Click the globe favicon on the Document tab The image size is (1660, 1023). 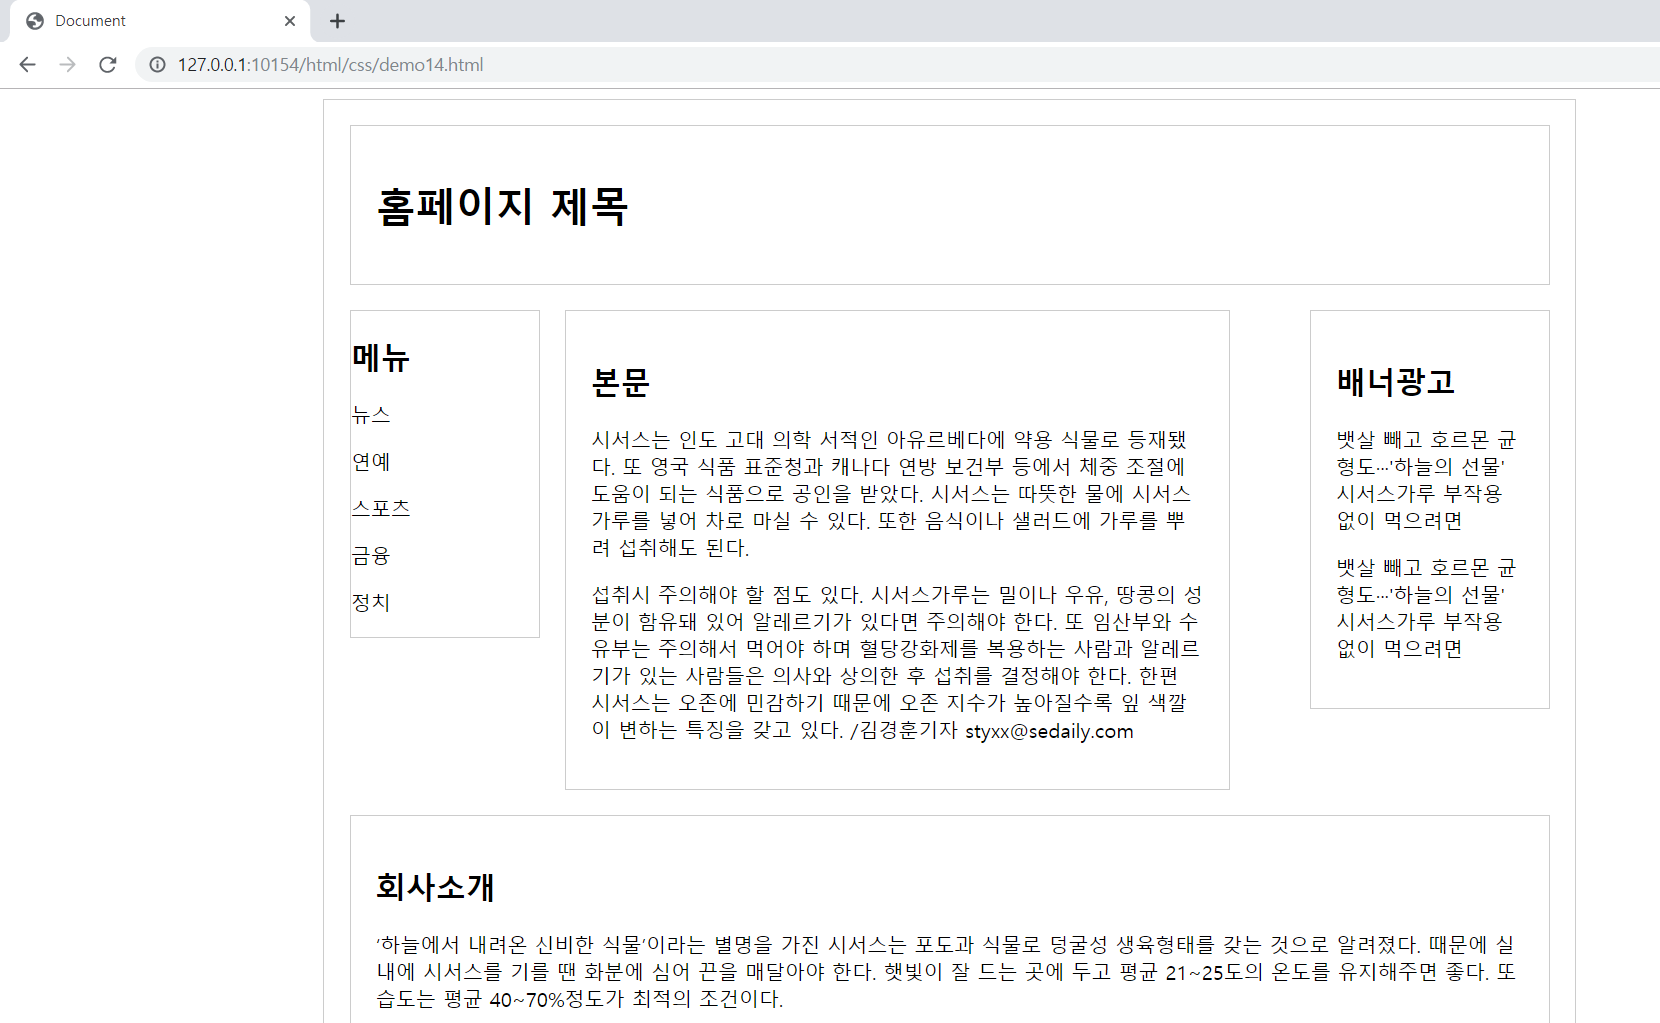[x=35, y=21]
